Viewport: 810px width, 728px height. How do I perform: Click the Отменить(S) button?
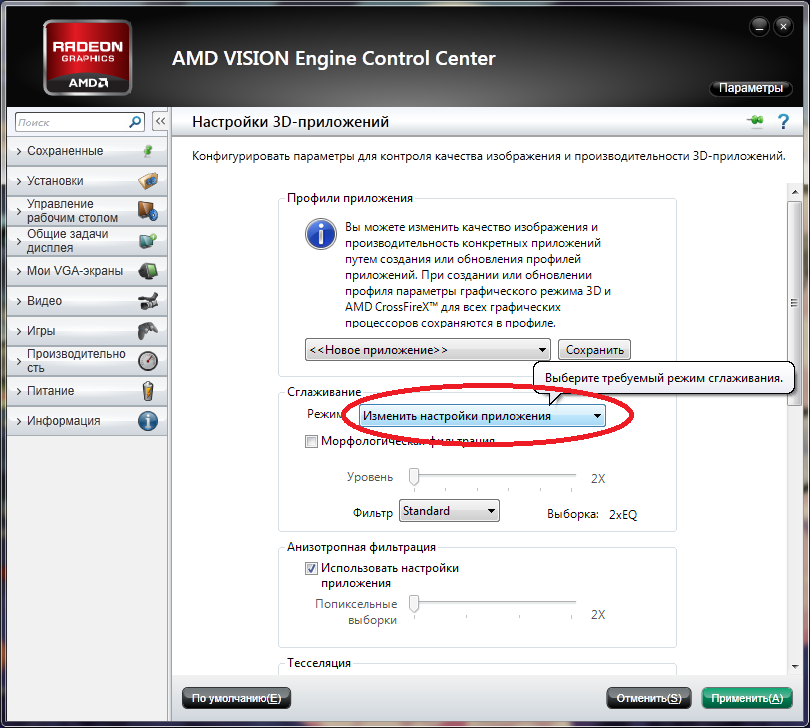tap(649, 698)
